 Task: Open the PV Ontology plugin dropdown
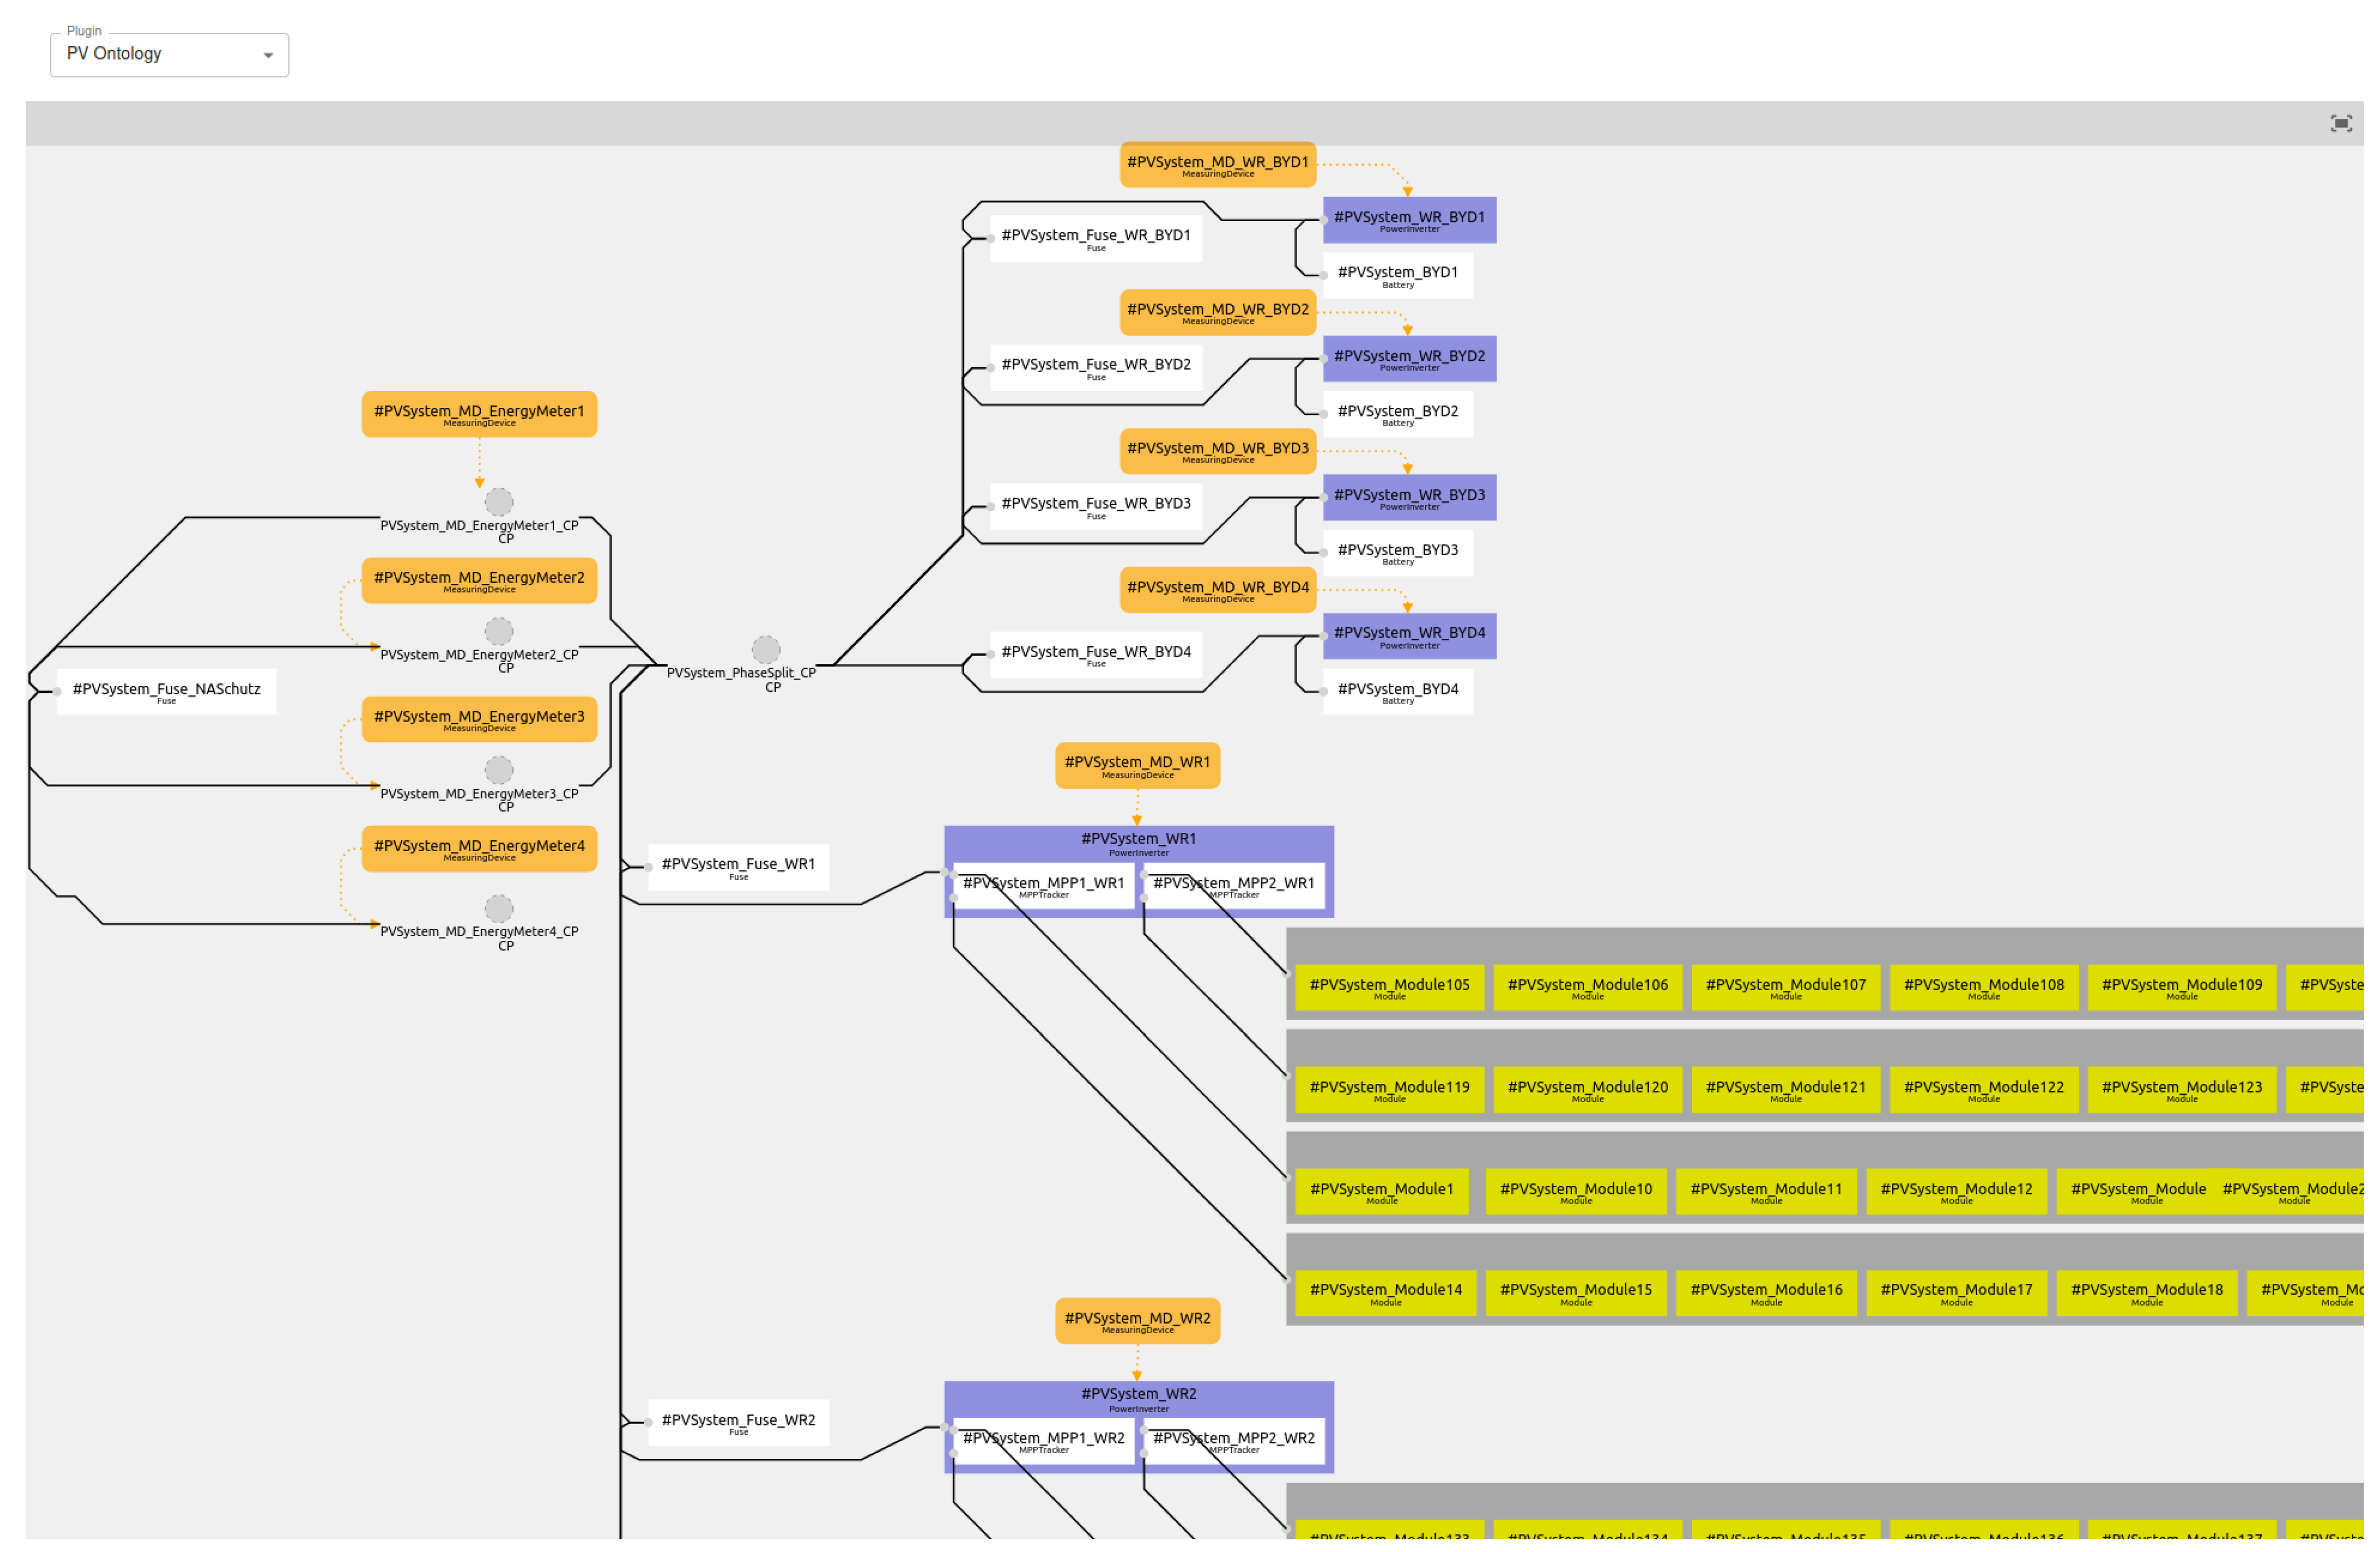169,54
